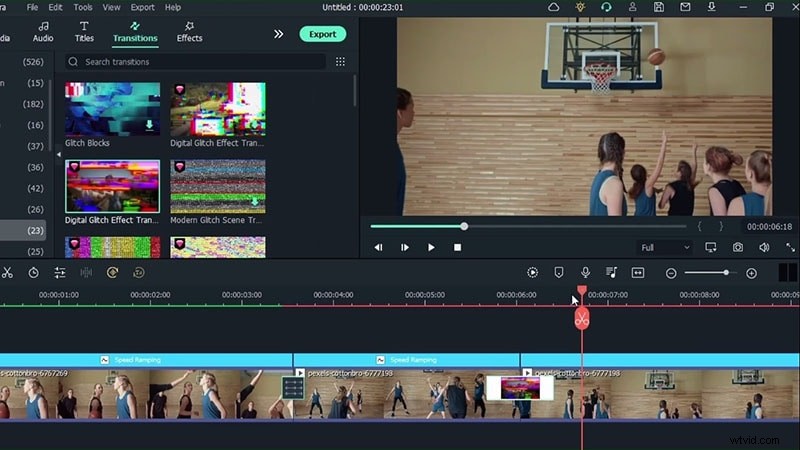Click the zoom to fit timeline icon
800x450 pixels.
pos(638,273)
